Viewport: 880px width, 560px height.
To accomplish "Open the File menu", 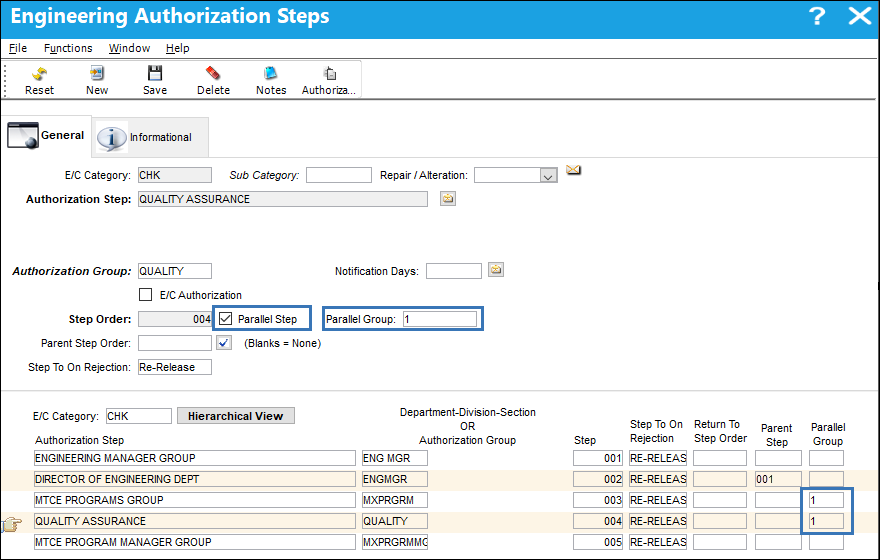I will click(x=18, y=48).
